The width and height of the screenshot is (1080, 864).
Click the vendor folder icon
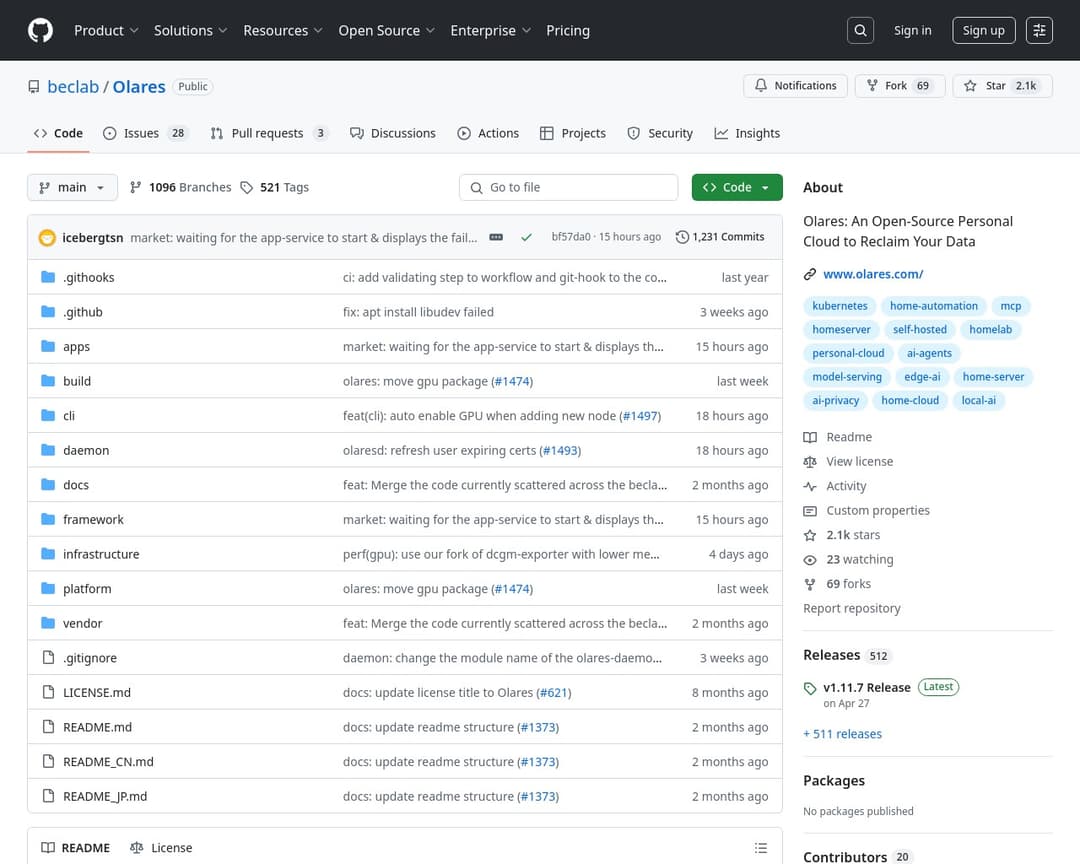tap(48, 623)
